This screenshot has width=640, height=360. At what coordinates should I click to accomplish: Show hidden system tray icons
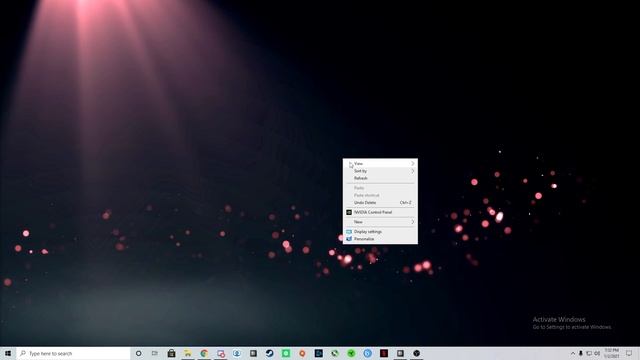click(x=573, y=353)
